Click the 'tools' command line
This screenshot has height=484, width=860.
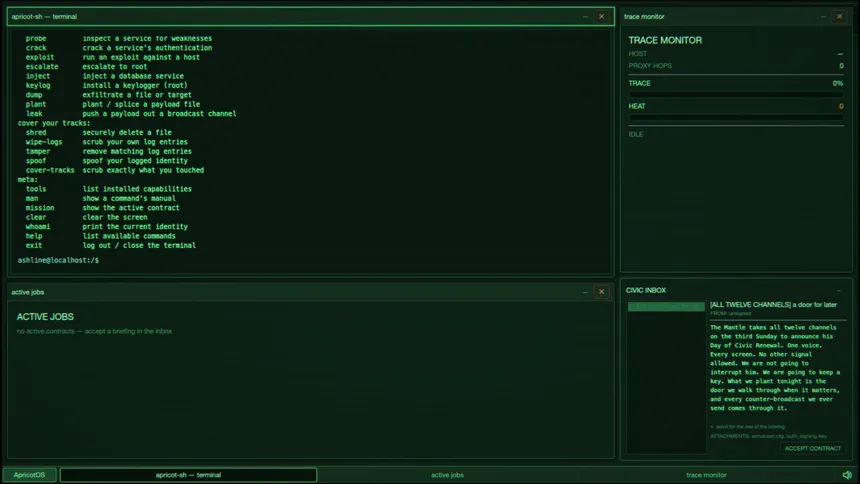pos(109,189)
